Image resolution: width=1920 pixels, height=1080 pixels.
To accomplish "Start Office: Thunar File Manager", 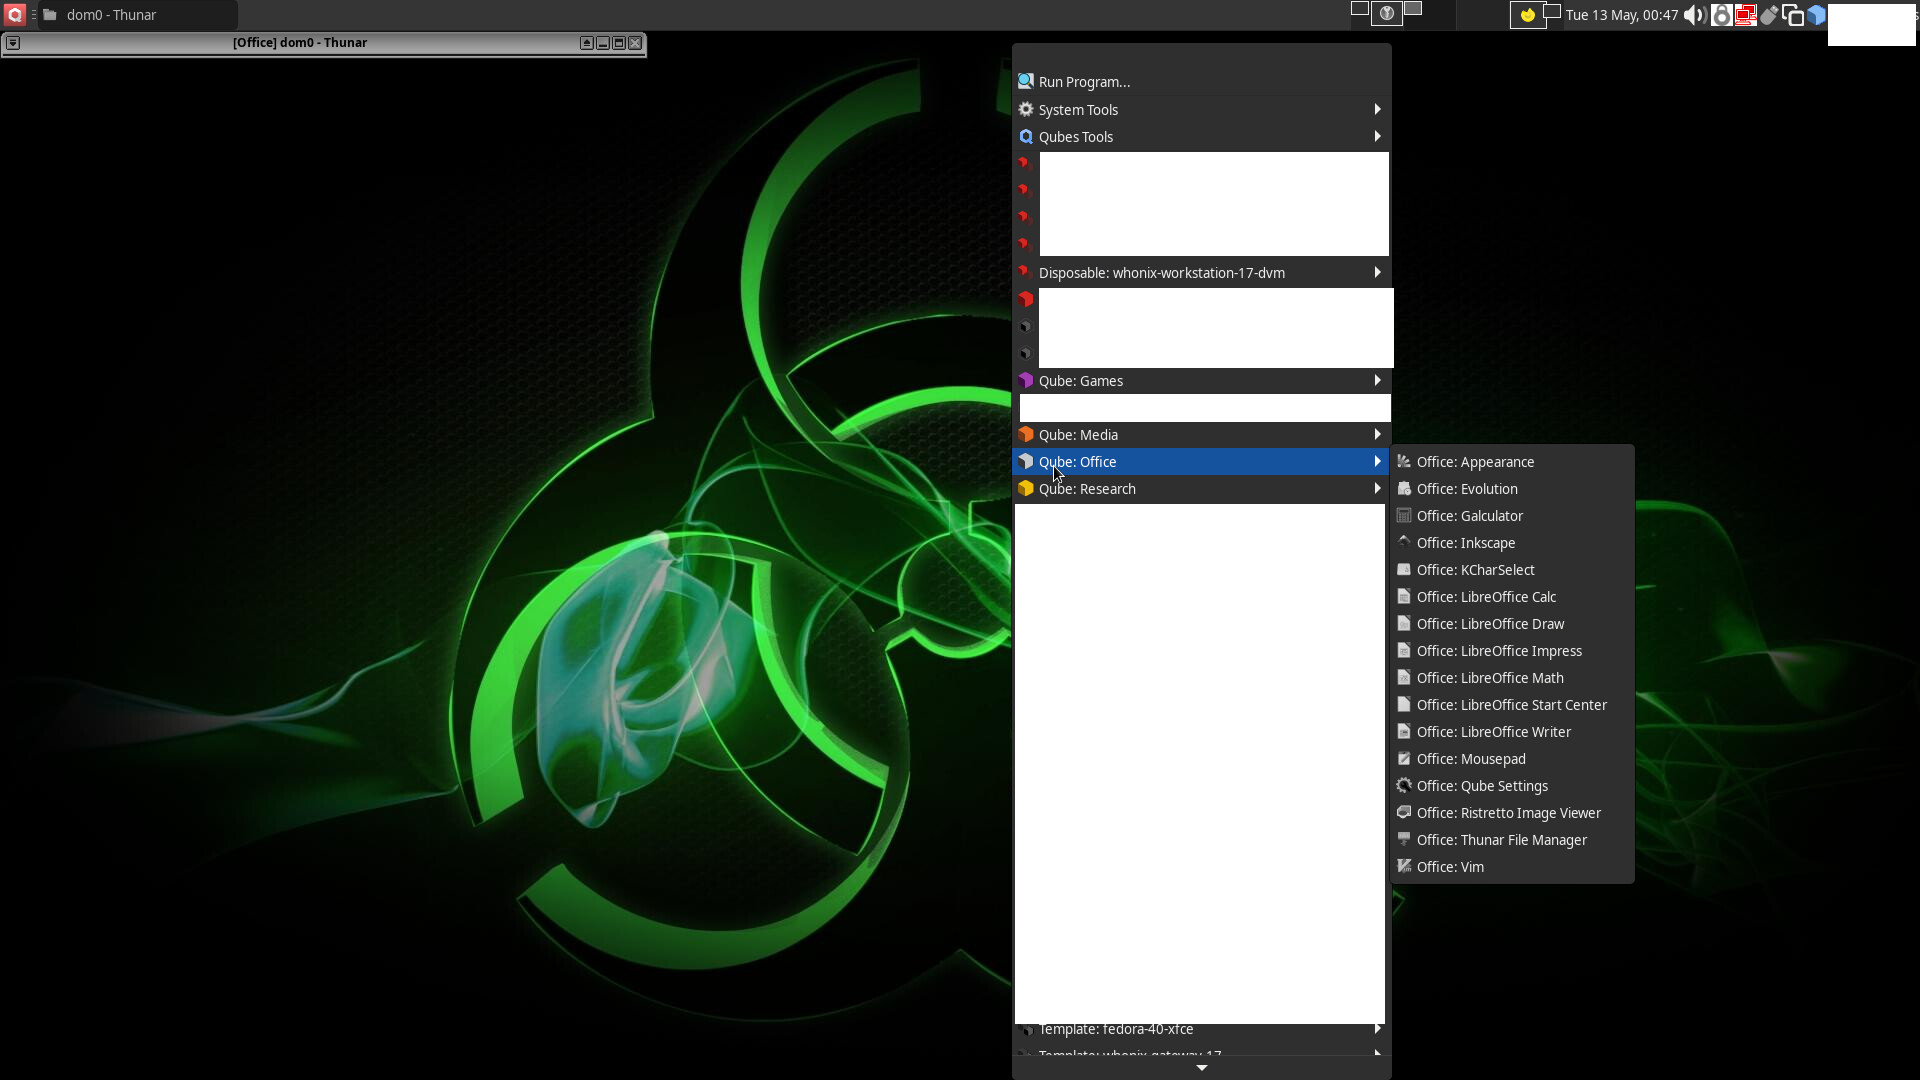I will pos(1501,839).
